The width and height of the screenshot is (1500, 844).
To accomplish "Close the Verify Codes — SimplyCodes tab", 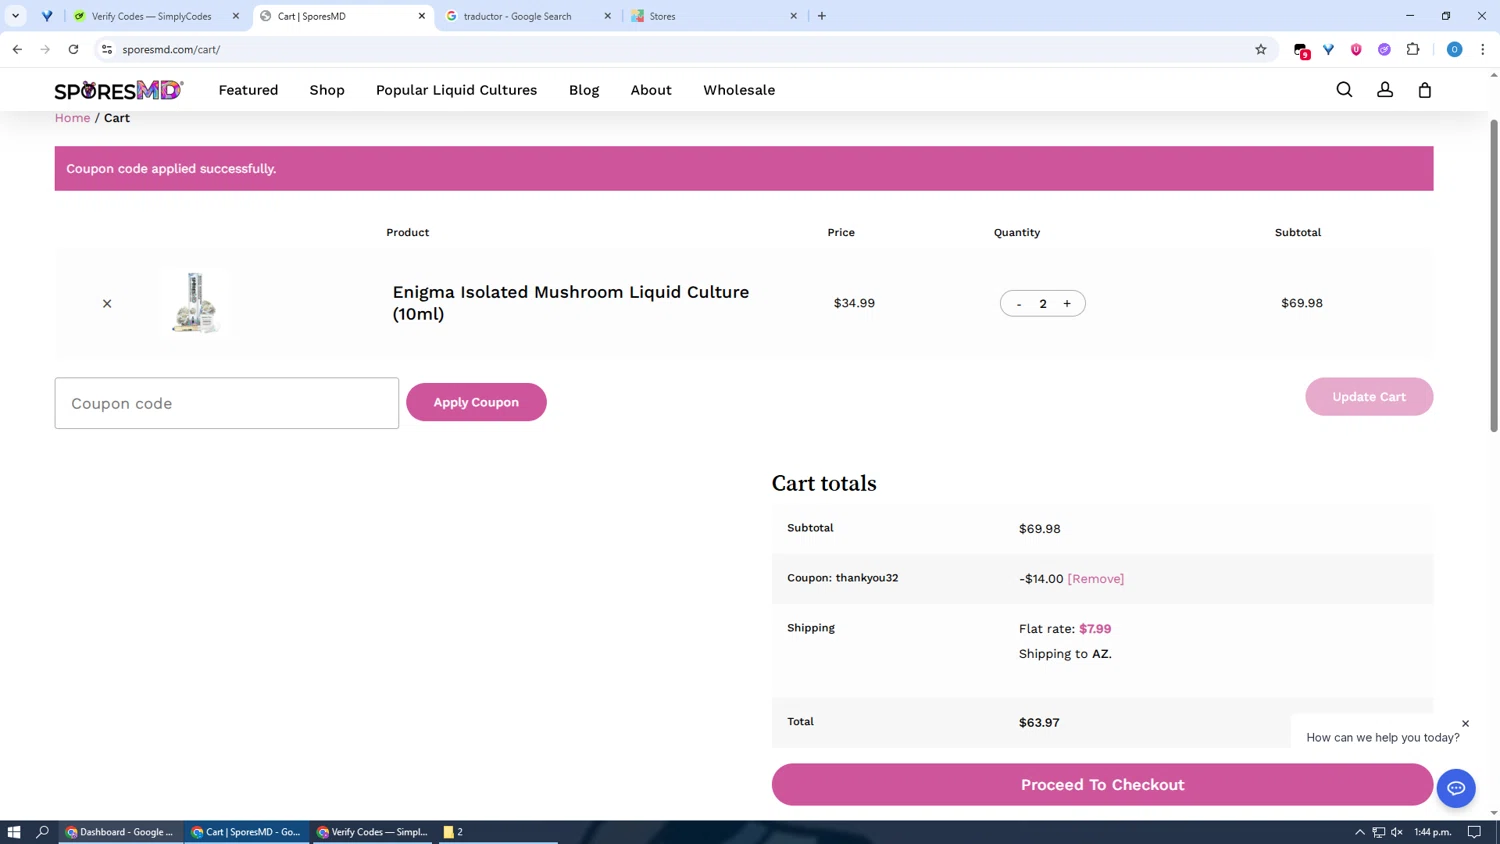I will tap(236, 16).
